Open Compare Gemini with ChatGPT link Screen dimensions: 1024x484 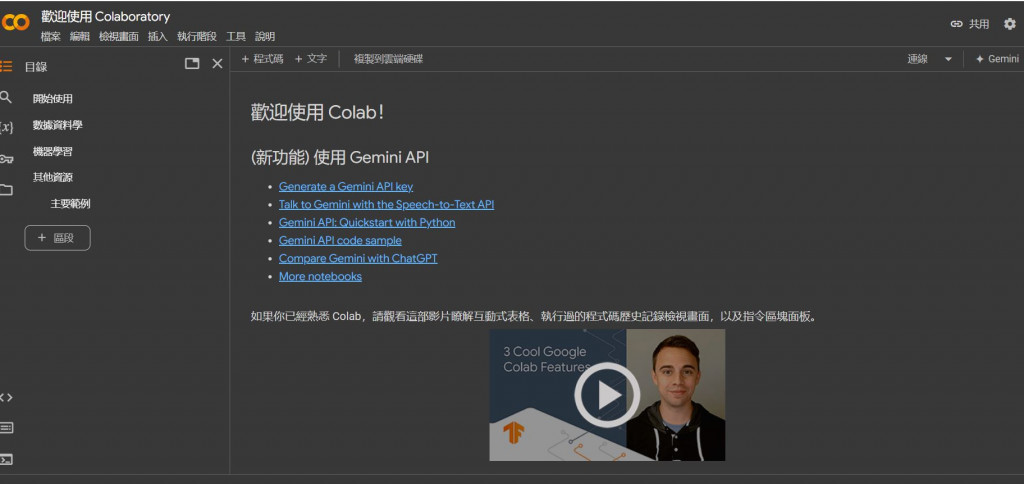pos(358,258)
